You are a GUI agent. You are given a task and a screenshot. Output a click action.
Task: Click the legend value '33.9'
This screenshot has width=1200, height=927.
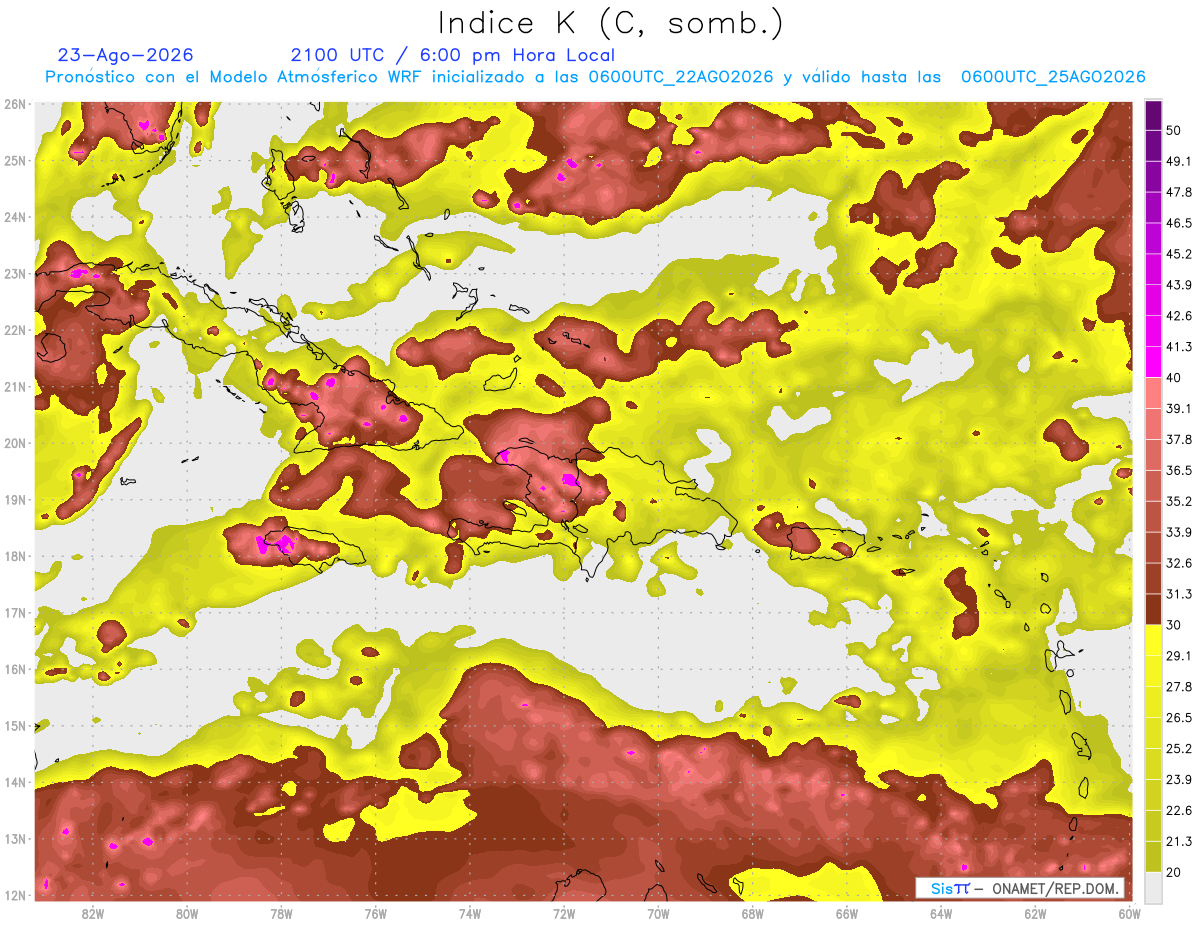tap(1179, 532)
